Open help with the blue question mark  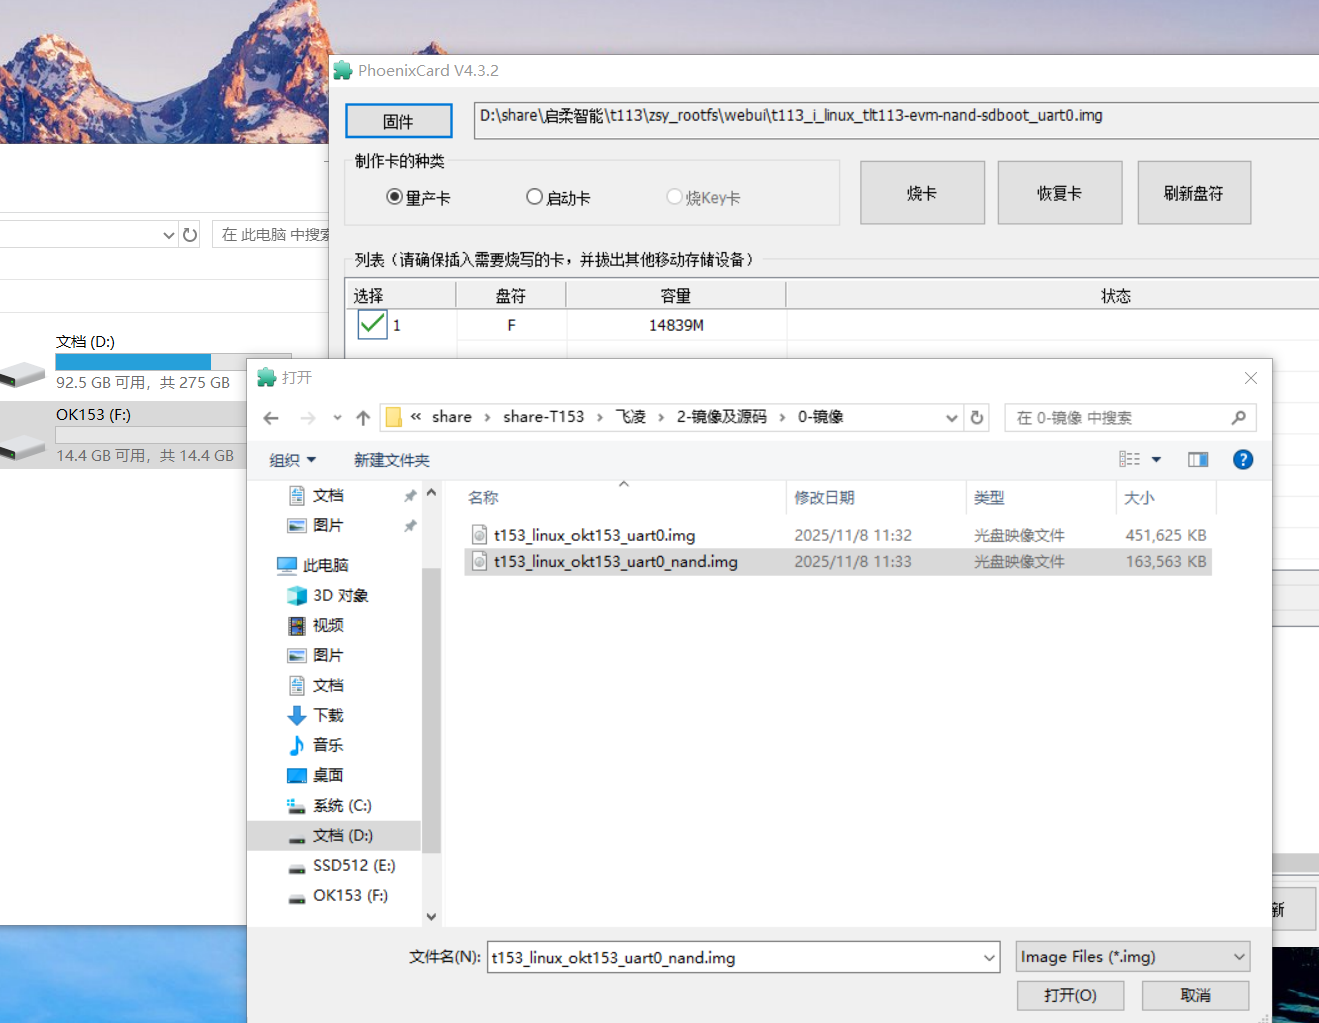point(1243,460)
